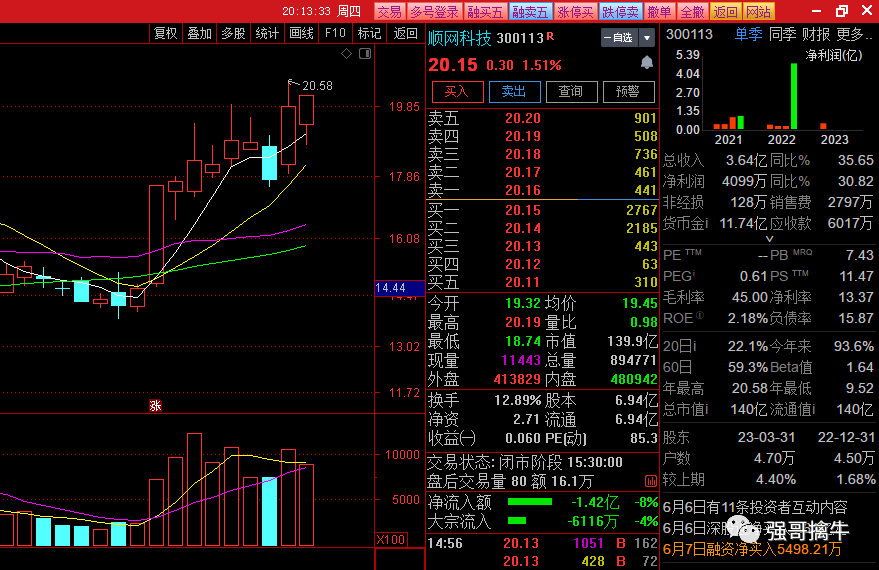The height and width of the screenshot is (570, 879).
Task: Toggle the side panel layout icon
Action: click(365, 53)
